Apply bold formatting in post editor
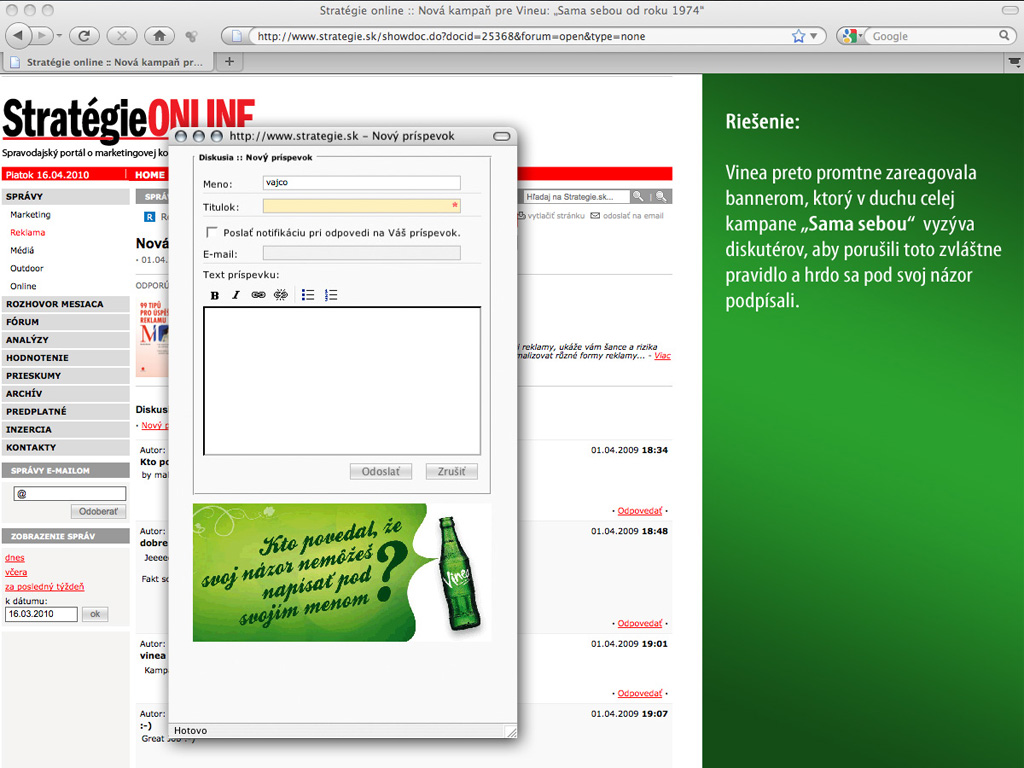The width and height of the screenshot is (1024, 768). (215, 295)
